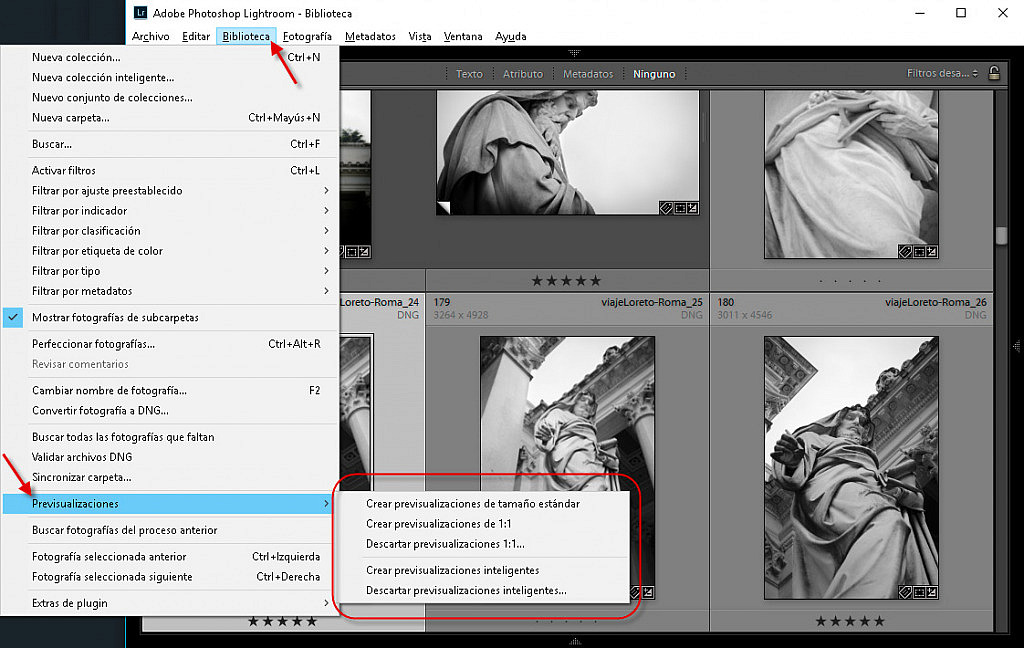1024x648 pixels.
Task: Click the adjustments badge on the bottom-right thumbnail
Action: 932,592
